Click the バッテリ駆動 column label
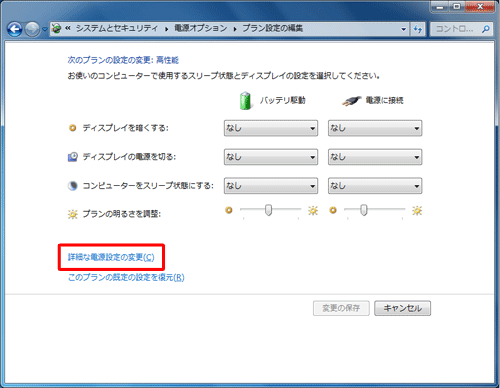The height and width of the screenshot is (388, 500). 283,100
